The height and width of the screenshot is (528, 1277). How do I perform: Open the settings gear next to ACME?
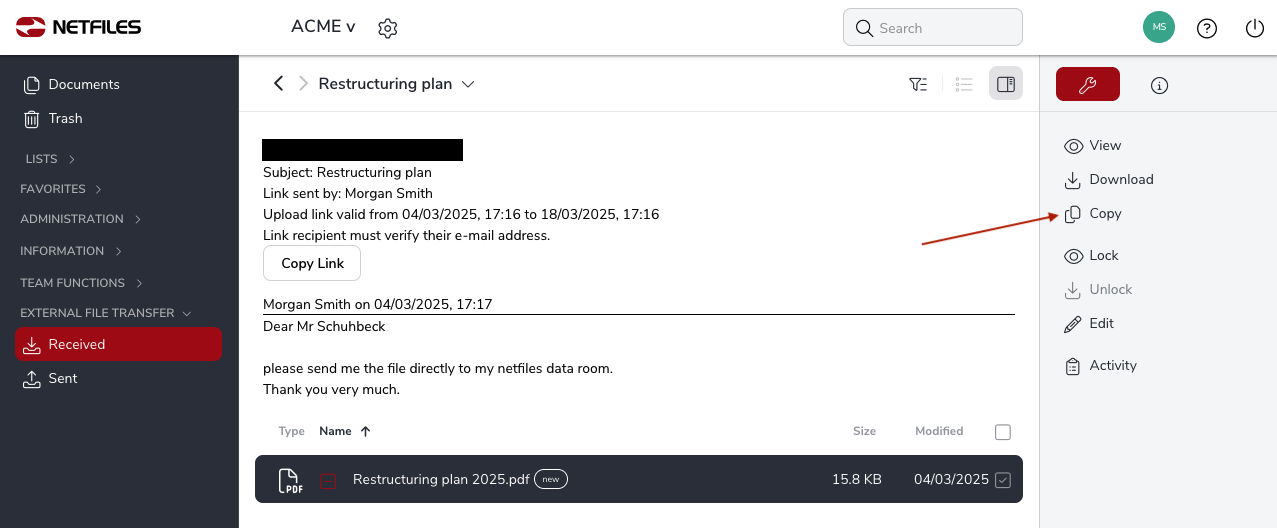click(388, 28)
